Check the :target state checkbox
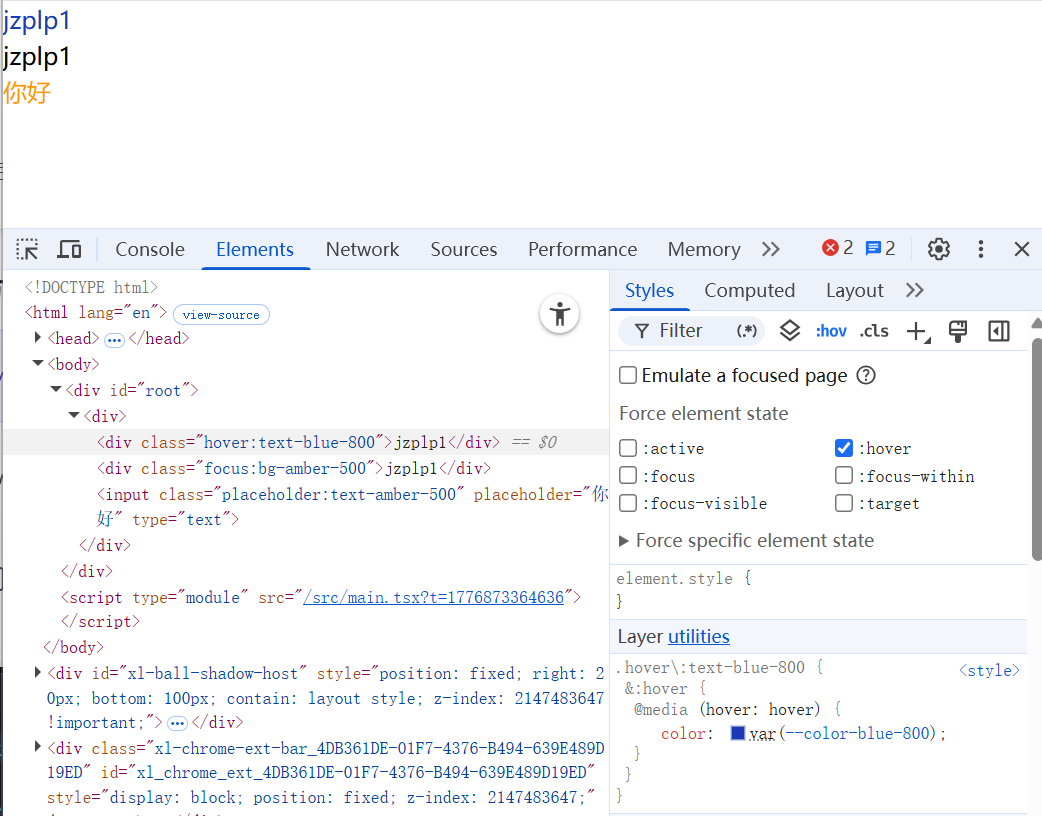Image resolution: width=1042 pixels, height=816 pixels. point(844,503)
